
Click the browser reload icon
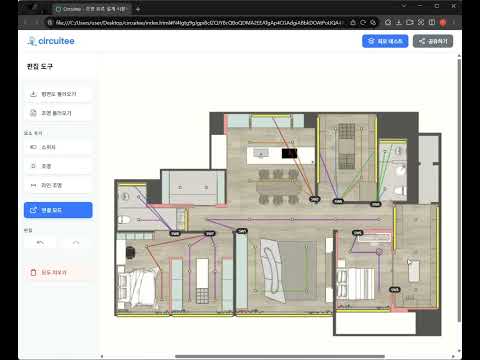(363, 22)
